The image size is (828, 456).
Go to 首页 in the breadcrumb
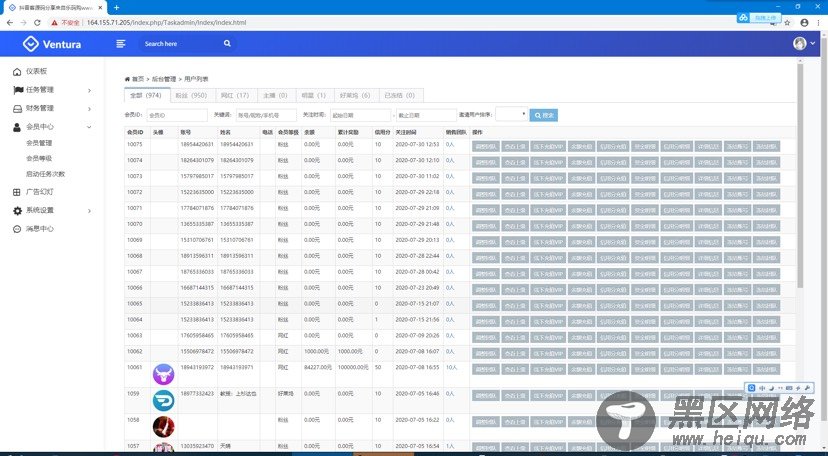pos(138,79)
